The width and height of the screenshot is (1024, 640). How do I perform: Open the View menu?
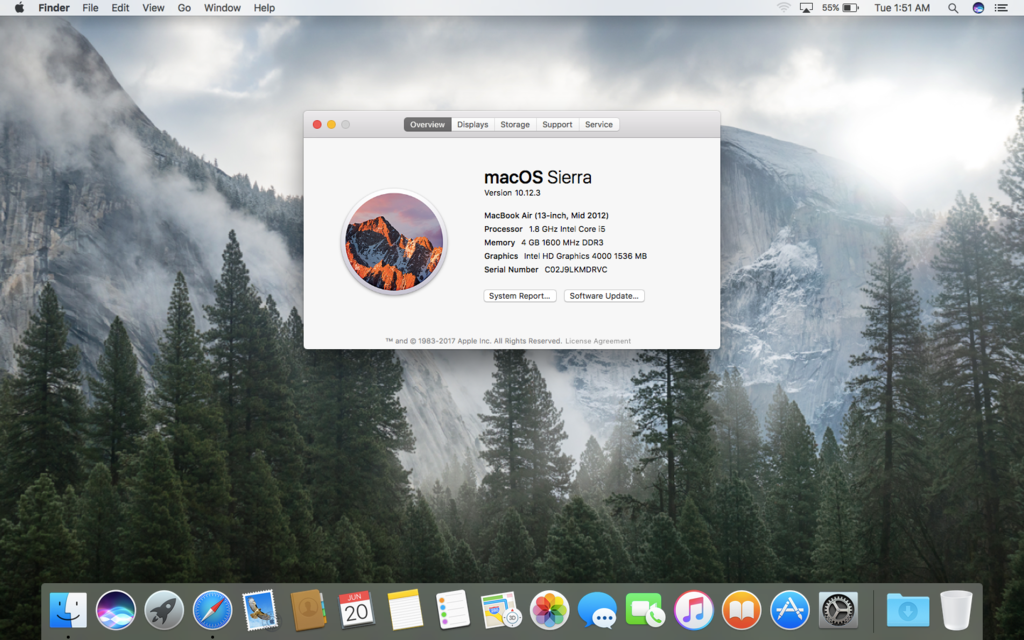click(x=153, y=8)
